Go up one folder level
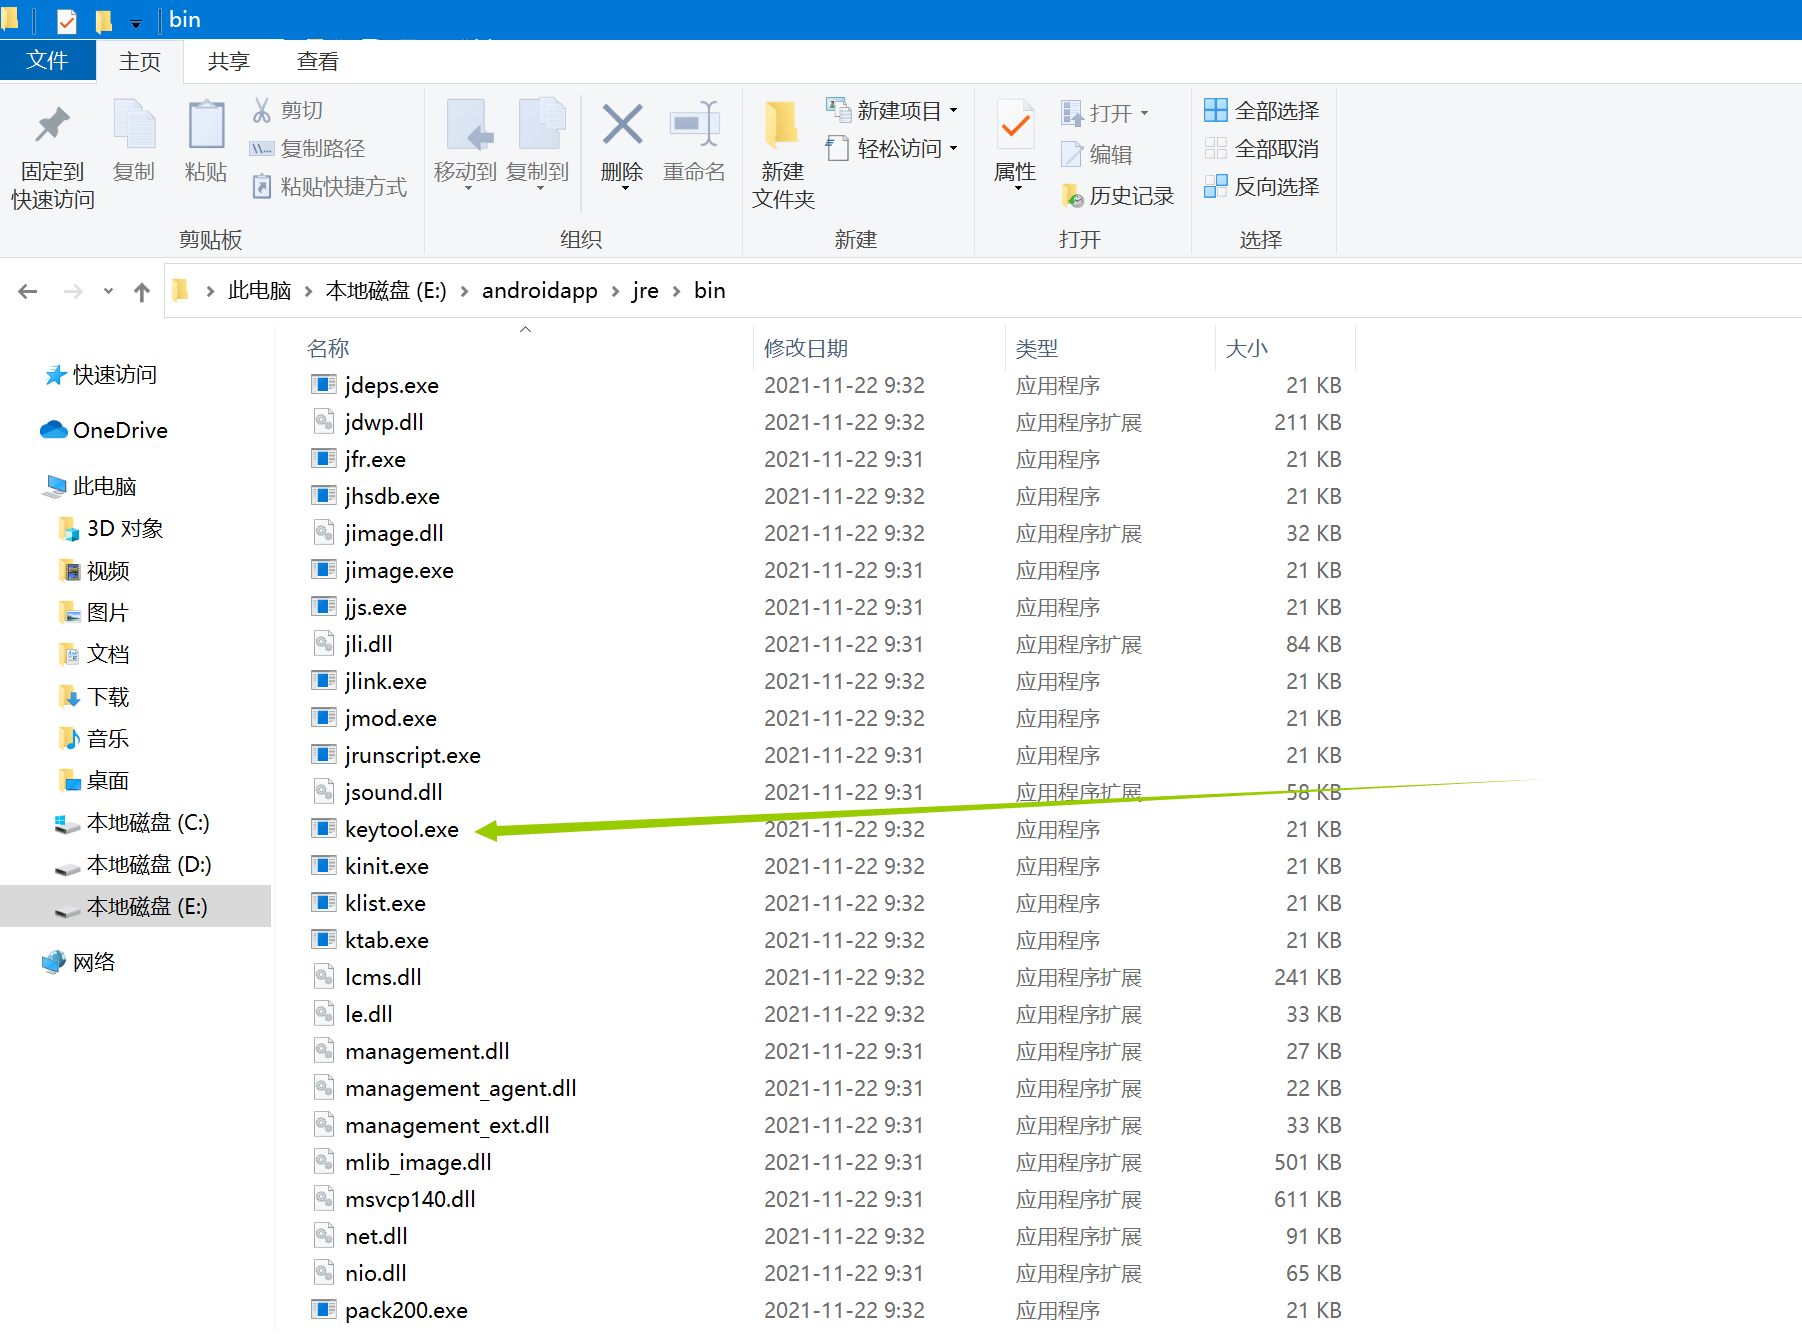This screenshot has width=1802, height=1340. [142, 291]
